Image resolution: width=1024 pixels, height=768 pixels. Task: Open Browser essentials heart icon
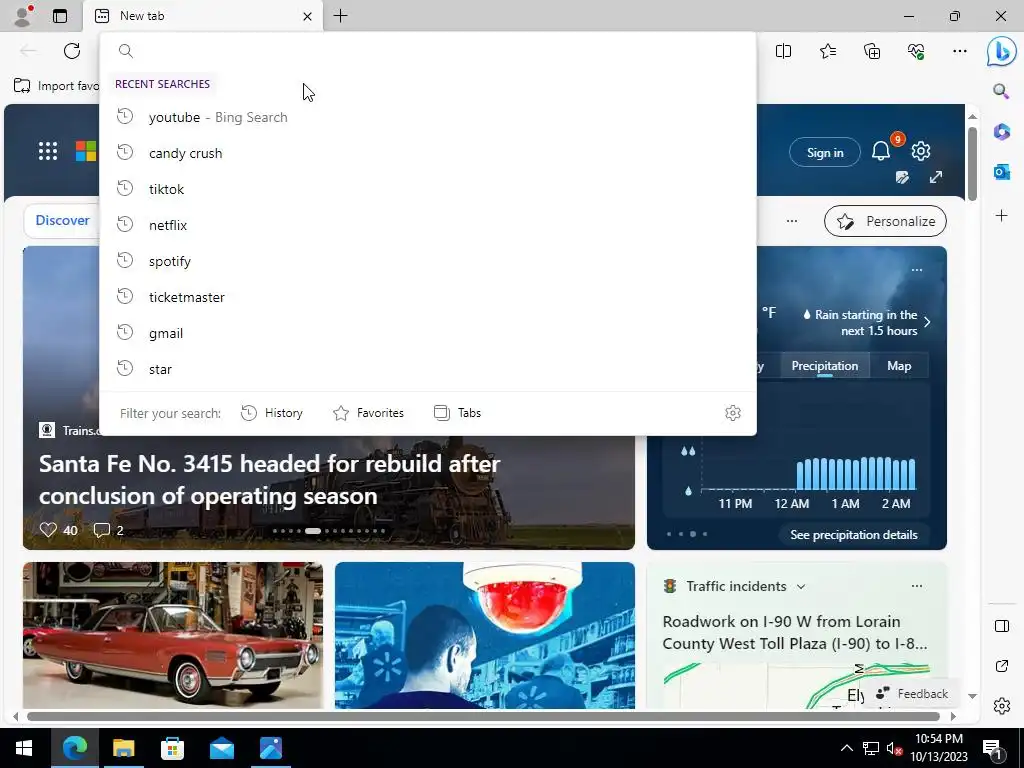916,51
